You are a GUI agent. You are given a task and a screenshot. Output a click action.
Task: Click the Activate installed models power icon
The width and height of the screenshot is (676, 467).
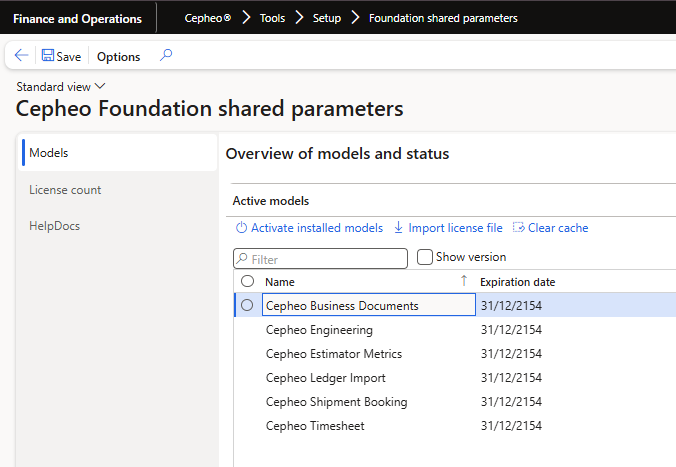(241, 228)
